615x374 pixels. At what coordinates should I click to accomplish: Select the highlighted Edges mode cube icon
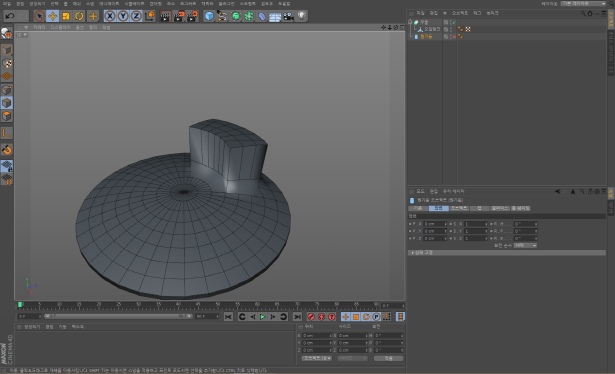tap(7, 103)
